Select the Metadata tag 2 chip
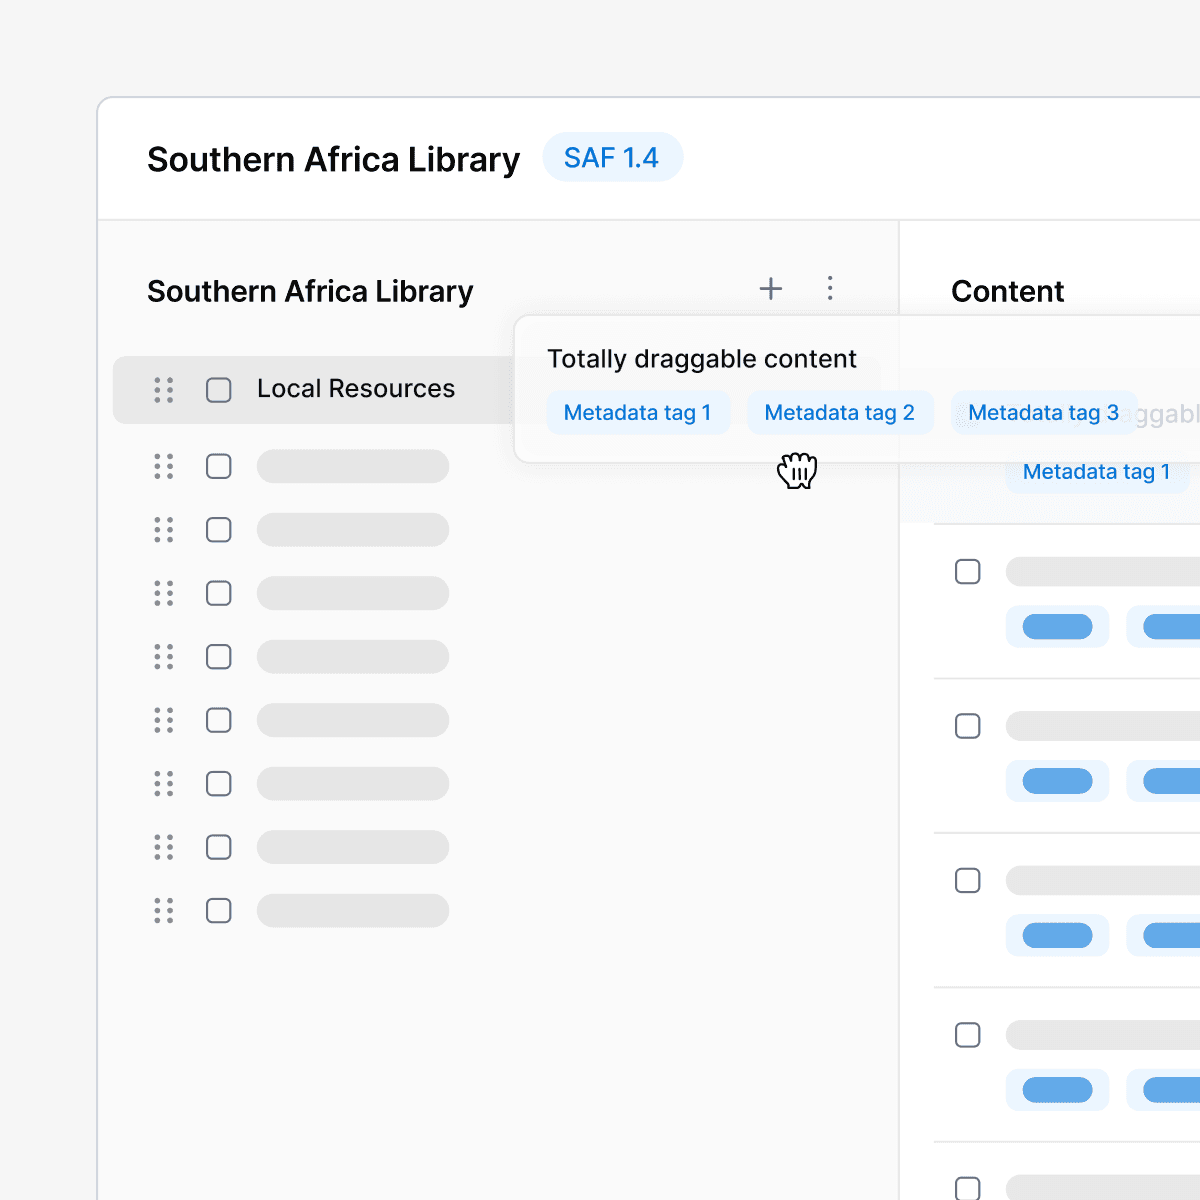Image resolution: width=1200 pixels, height=1200 pixels. pyautogui.click(x=840, y=413)
